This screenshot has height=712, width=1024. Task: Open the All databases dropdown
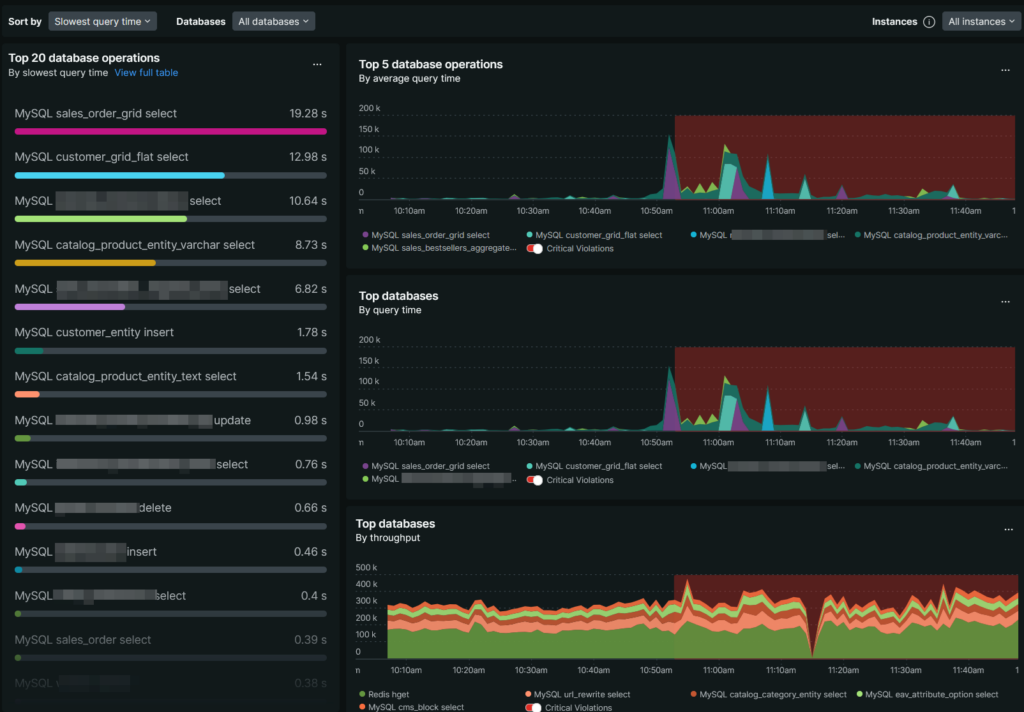[x=273, y=21]
